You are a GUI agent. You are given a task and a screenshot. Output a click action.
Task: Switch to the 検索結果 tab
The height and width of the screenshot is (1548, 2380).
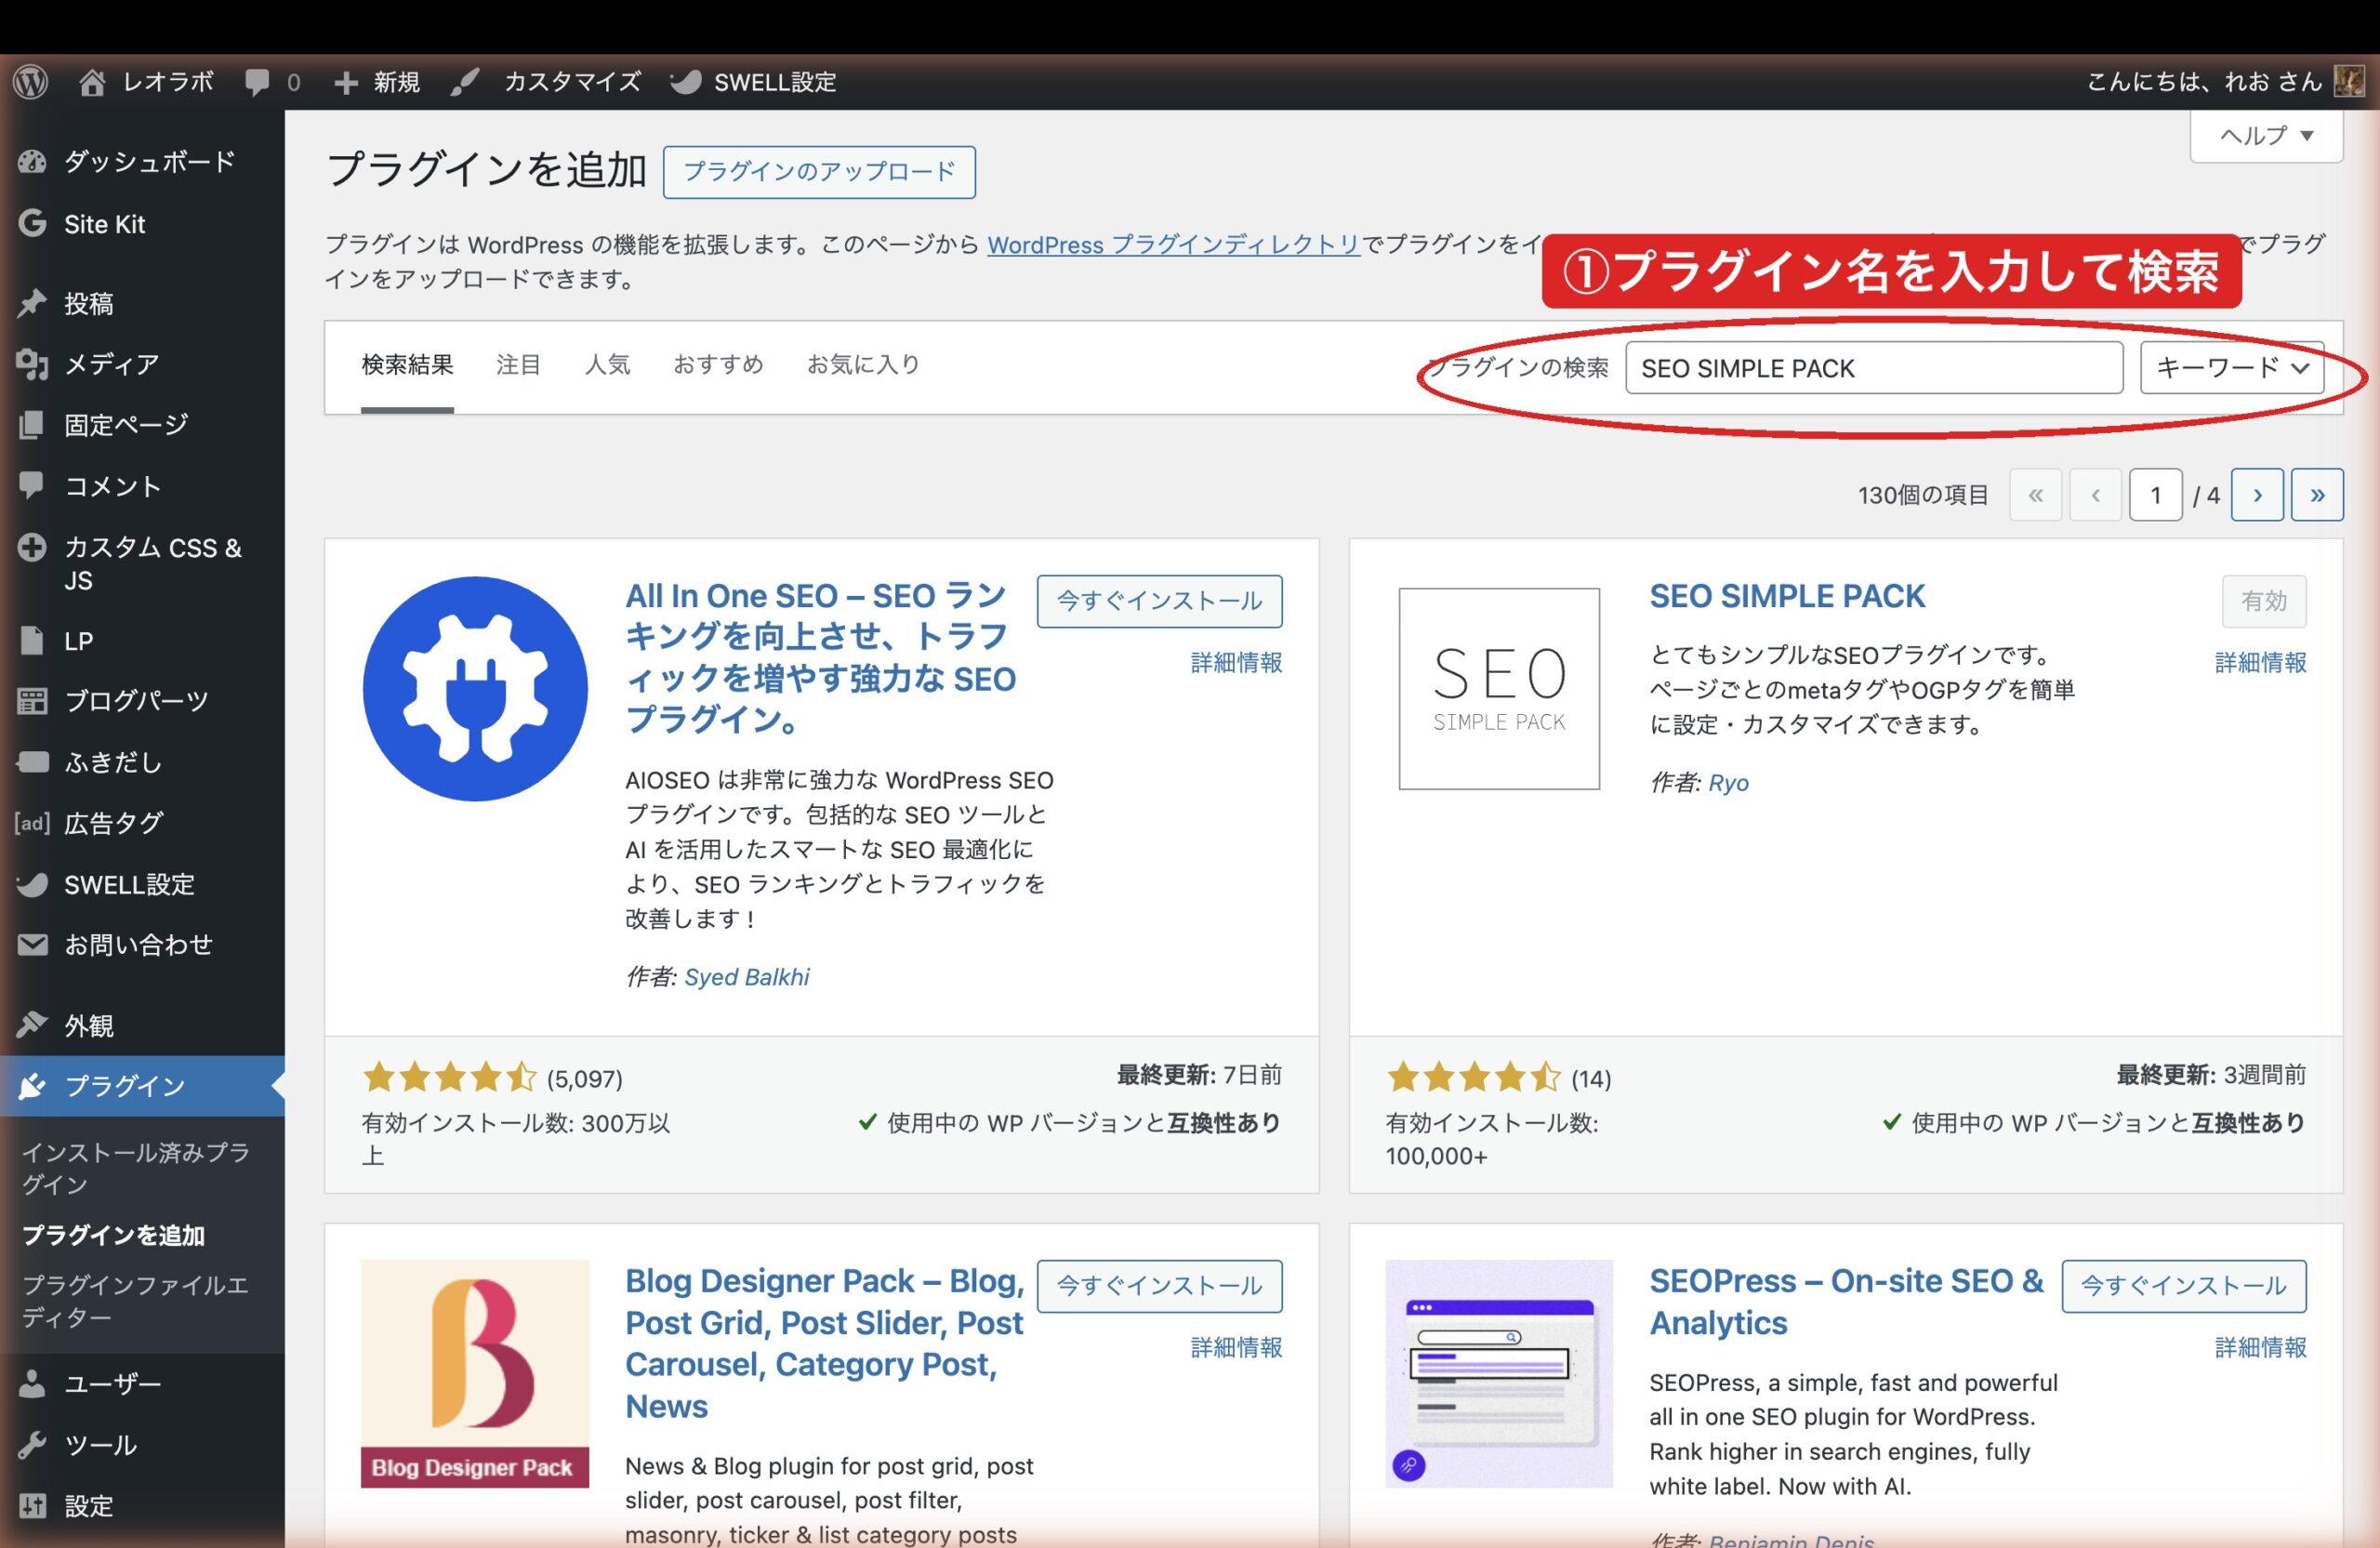tap(407, 365)
